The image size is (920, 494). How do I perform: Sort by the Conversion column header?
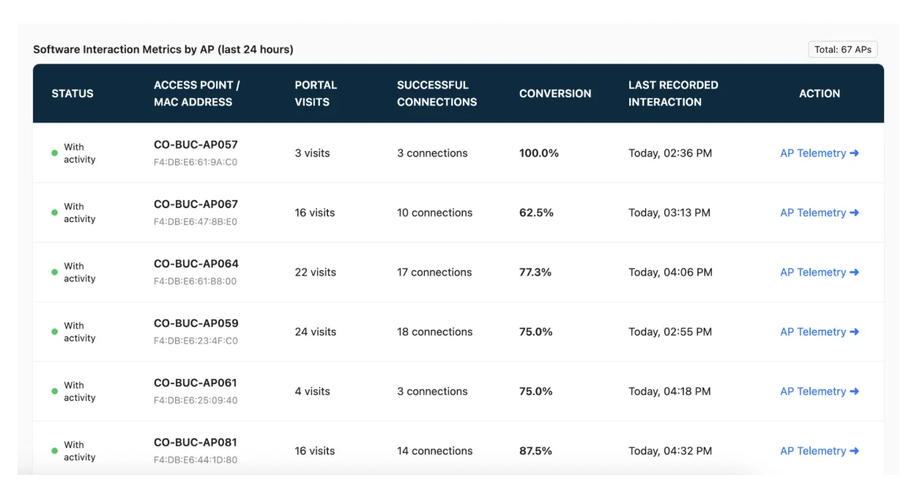click(x=555, y=94)
